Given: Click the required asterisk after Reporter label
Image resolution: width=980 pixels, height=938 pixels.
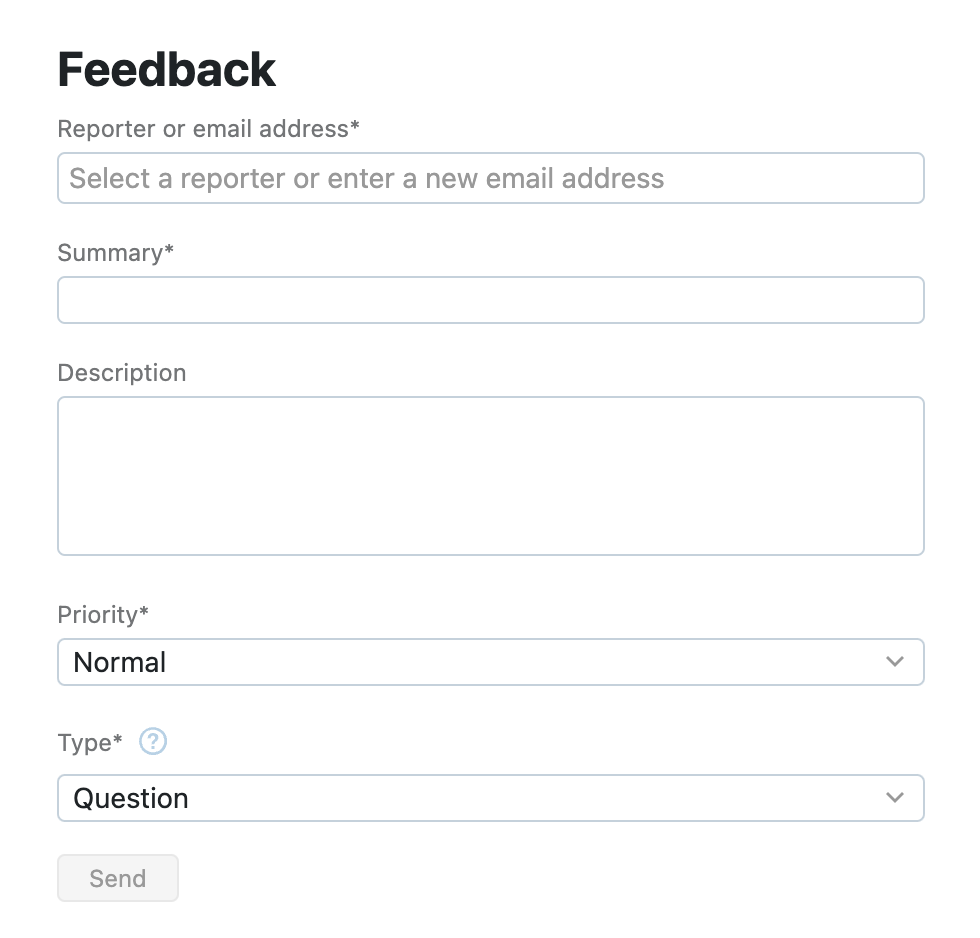Looking at the screenshot, I should point(355,127).
